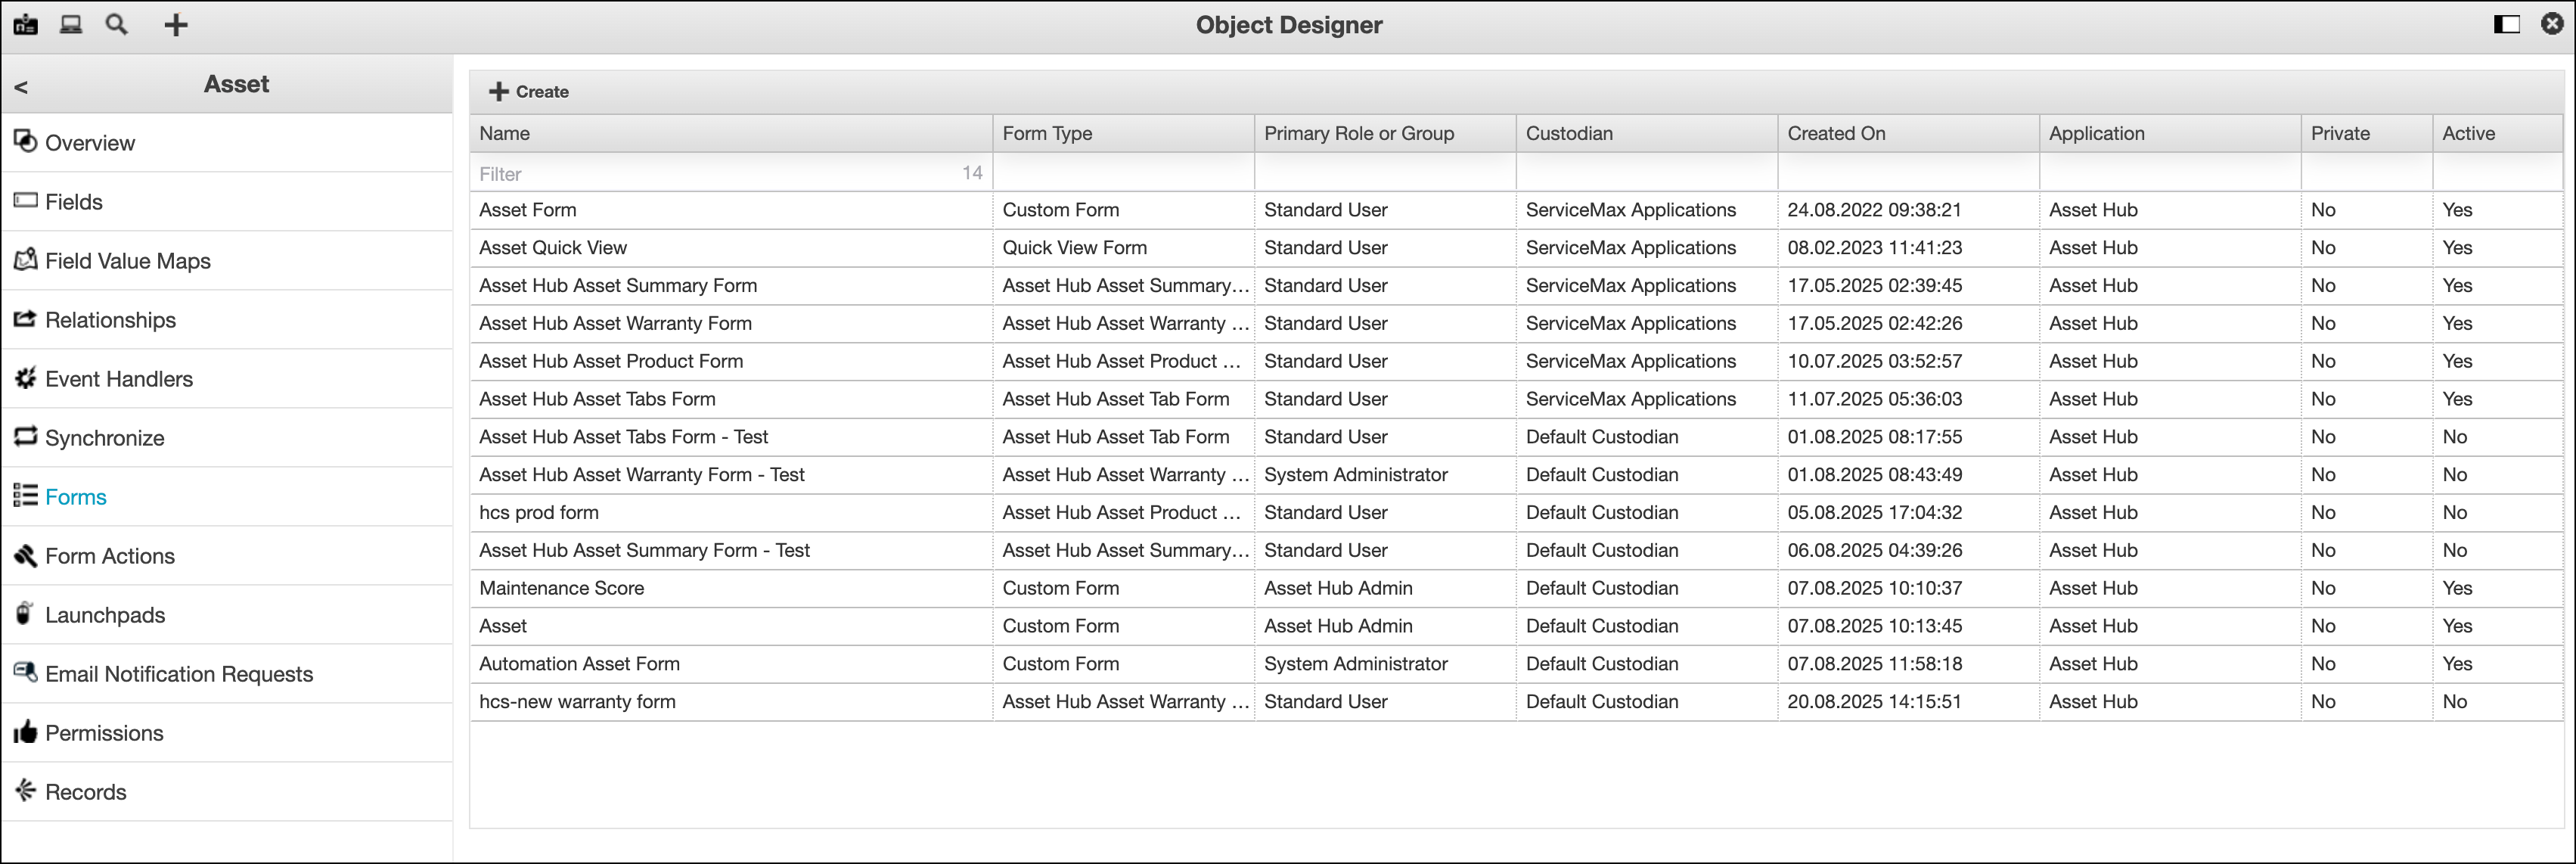Sort by the Form Type column header
The height and width of the screenshot is (864, 2576).
(x=1123, y=133)
